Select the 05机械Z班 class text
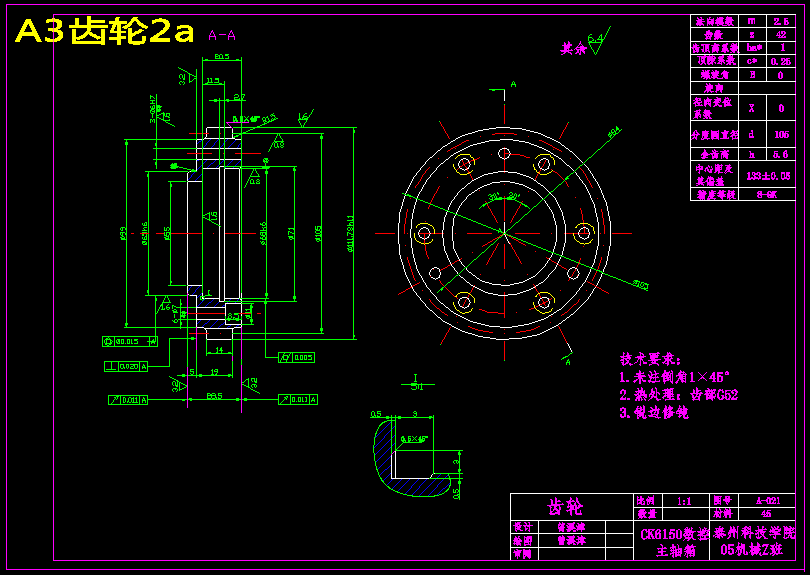Screen dimensions: 810x575 point(752,550)
